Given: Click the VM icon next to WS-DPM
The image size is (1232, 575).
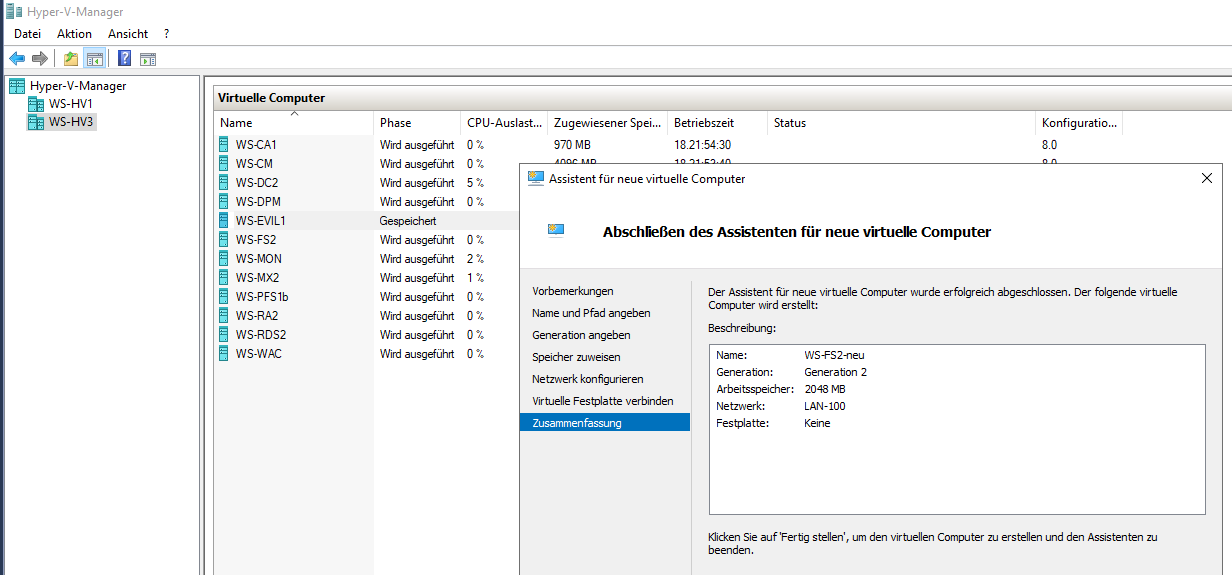Looking at the screenshot, I should 224,201.
